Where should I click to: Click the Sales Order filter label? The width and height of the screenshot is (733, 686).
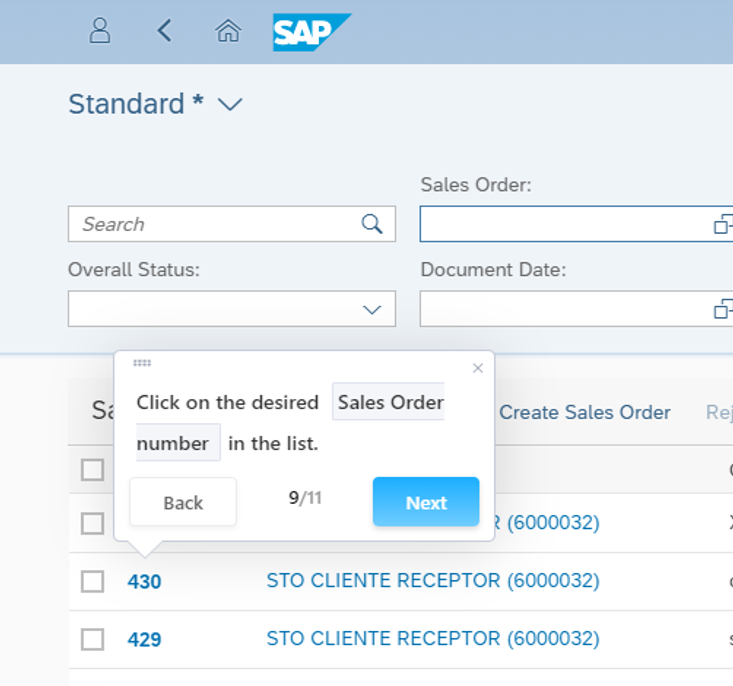pos(476,185)
